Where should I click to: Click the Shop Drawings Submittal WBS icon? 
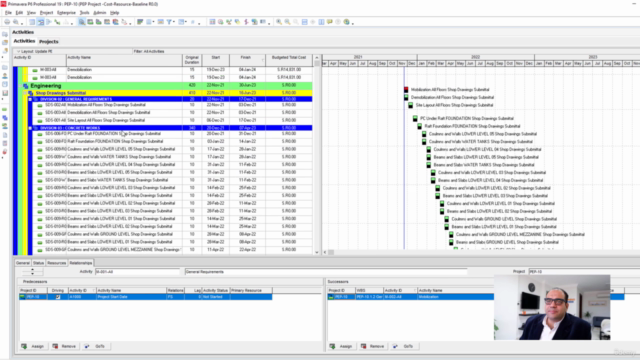[31, 93]
